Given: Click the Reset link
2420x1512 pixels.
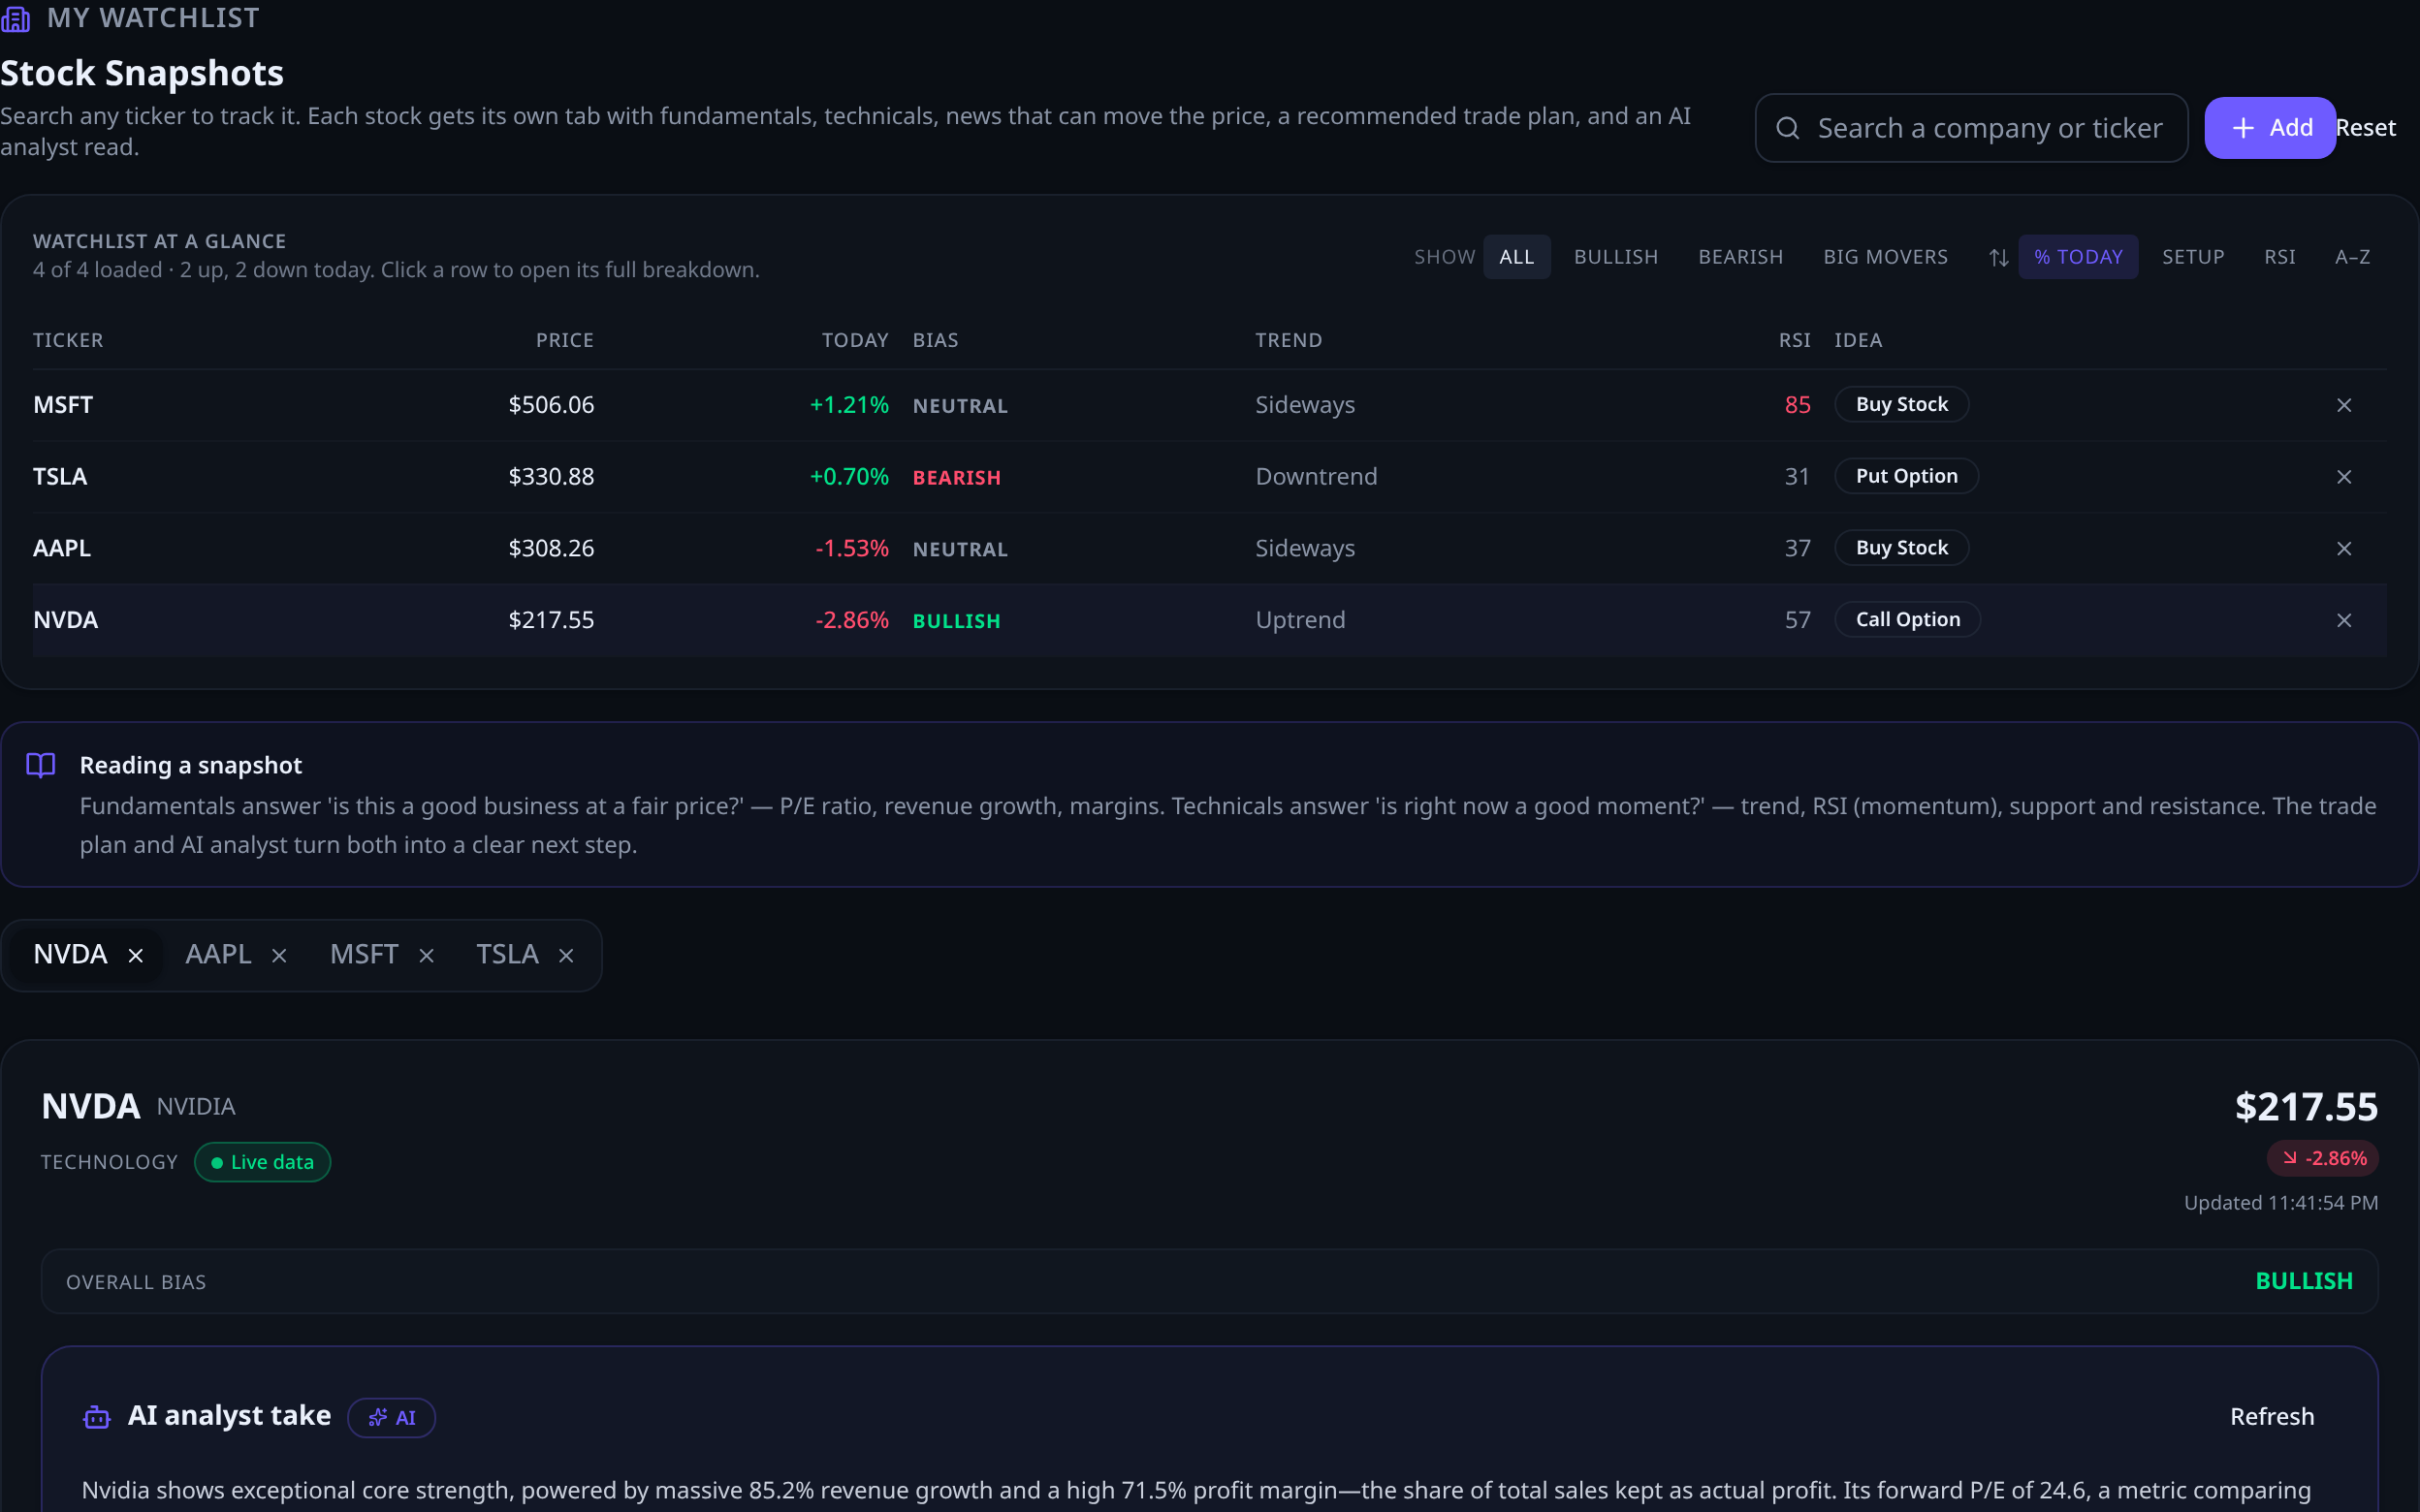Looking at the screenshot, I should (2365, 128).
